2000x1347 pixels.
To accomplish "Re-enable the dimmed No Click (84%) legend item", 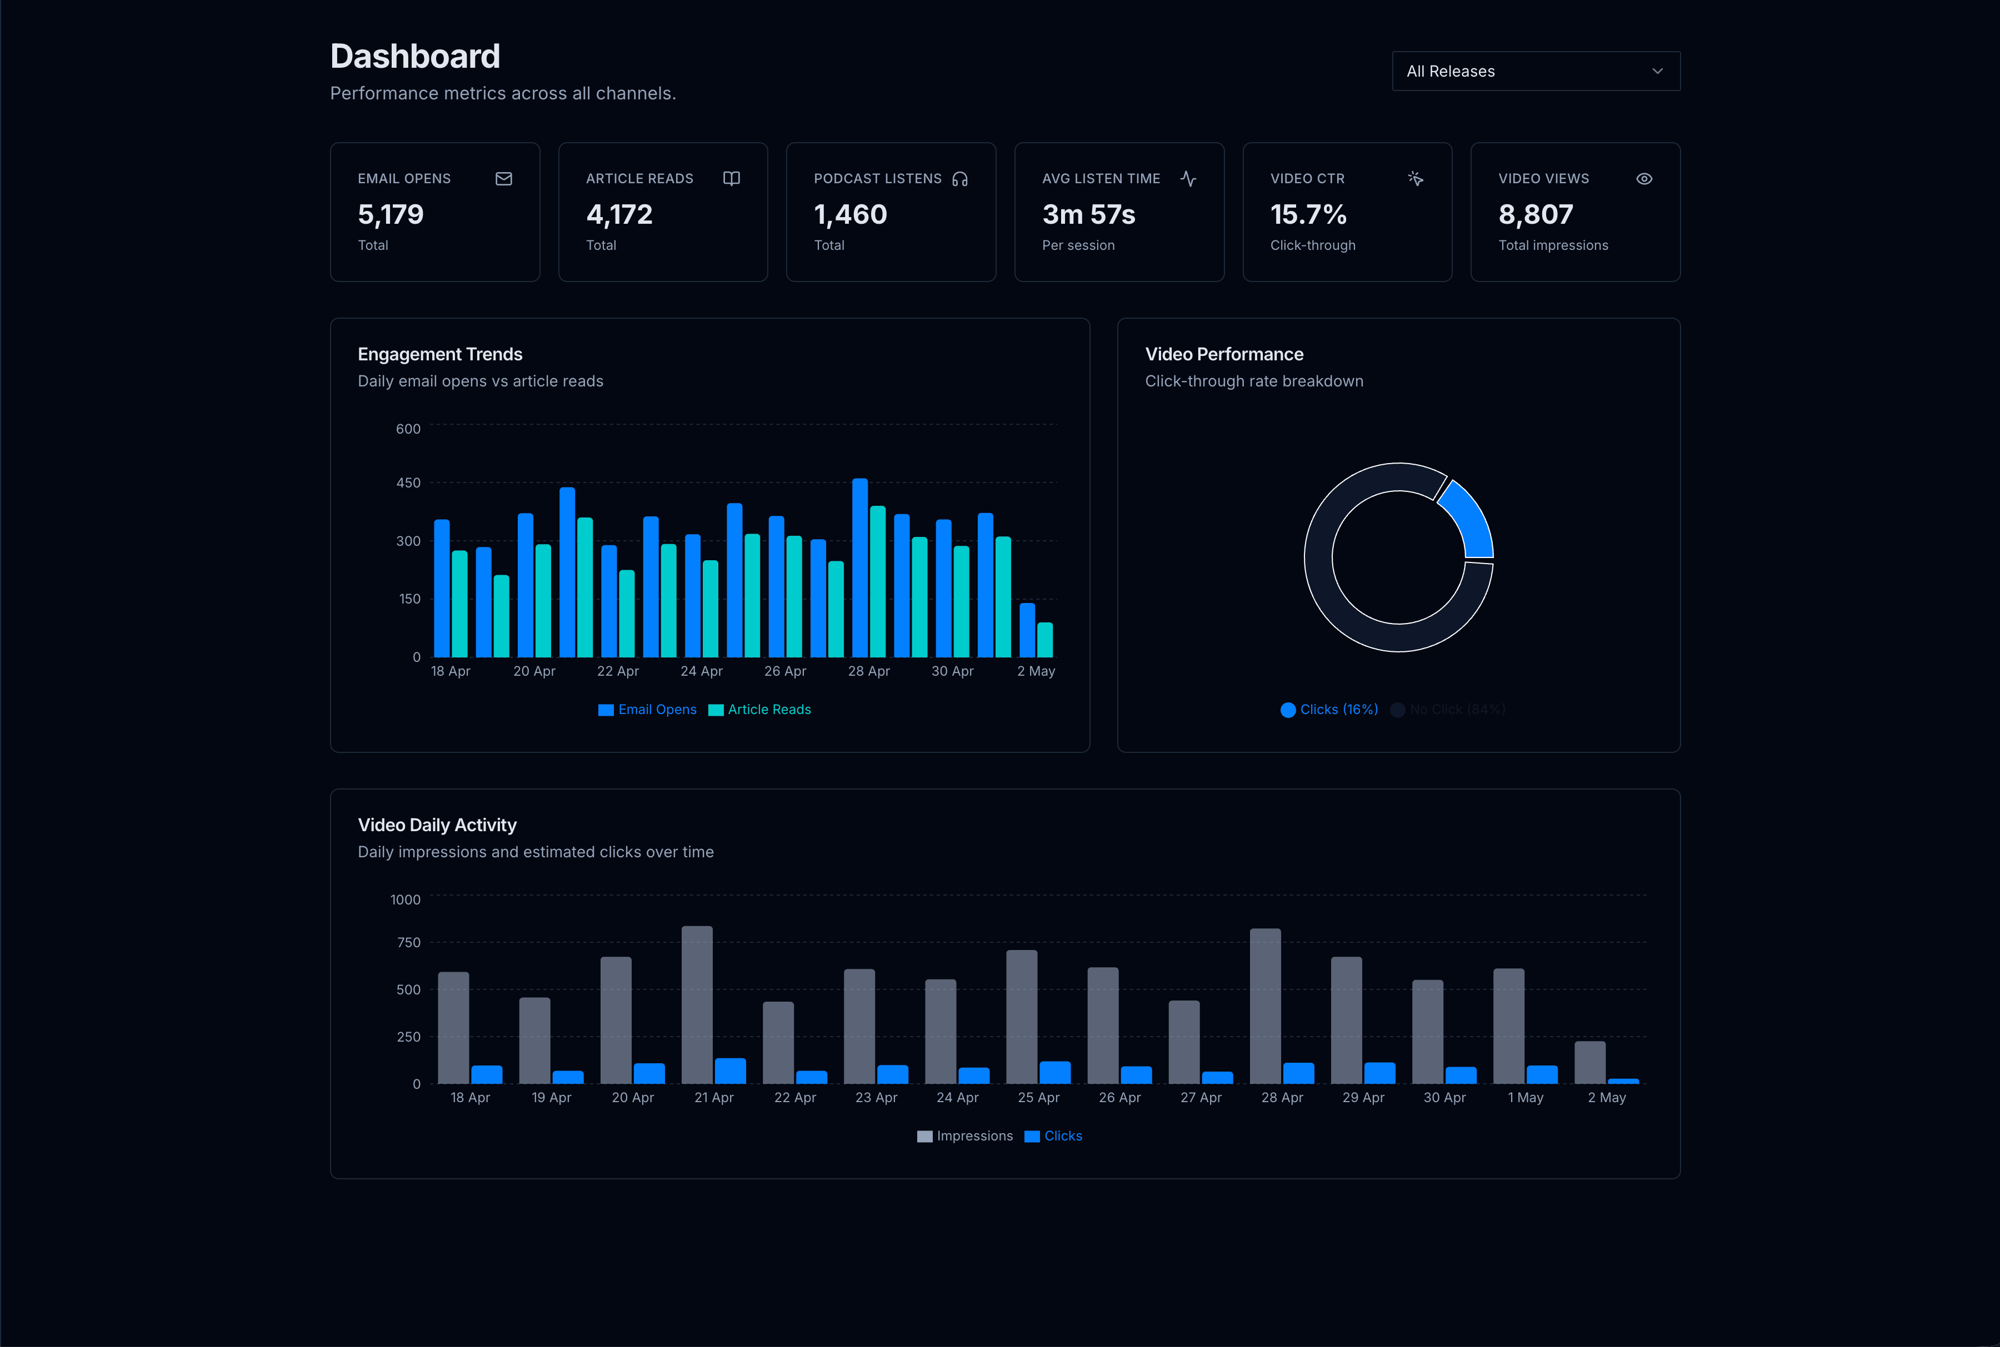I will (x=1447, y=710).
